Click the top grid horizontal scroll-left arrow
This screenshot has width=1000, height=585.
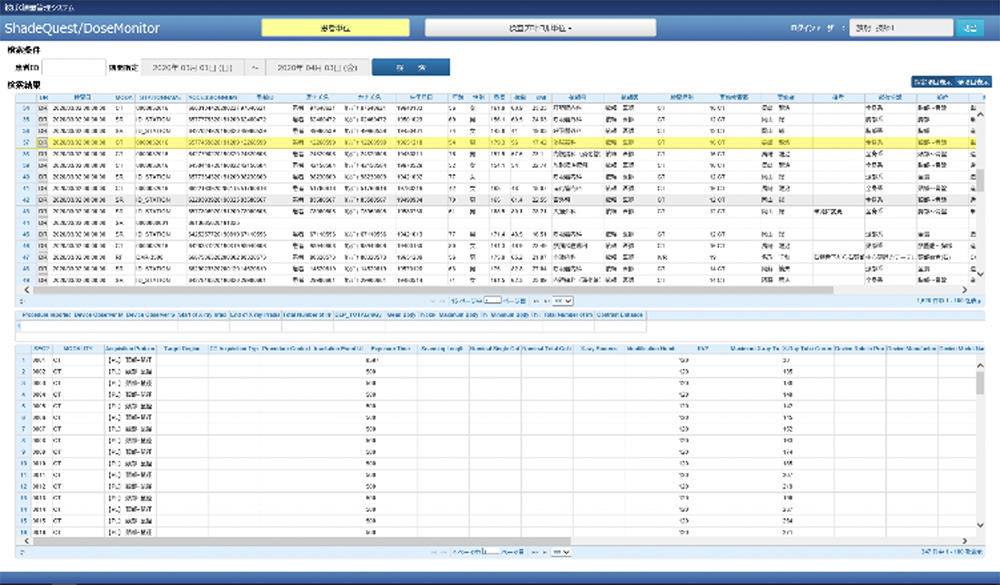click(26, 290)
